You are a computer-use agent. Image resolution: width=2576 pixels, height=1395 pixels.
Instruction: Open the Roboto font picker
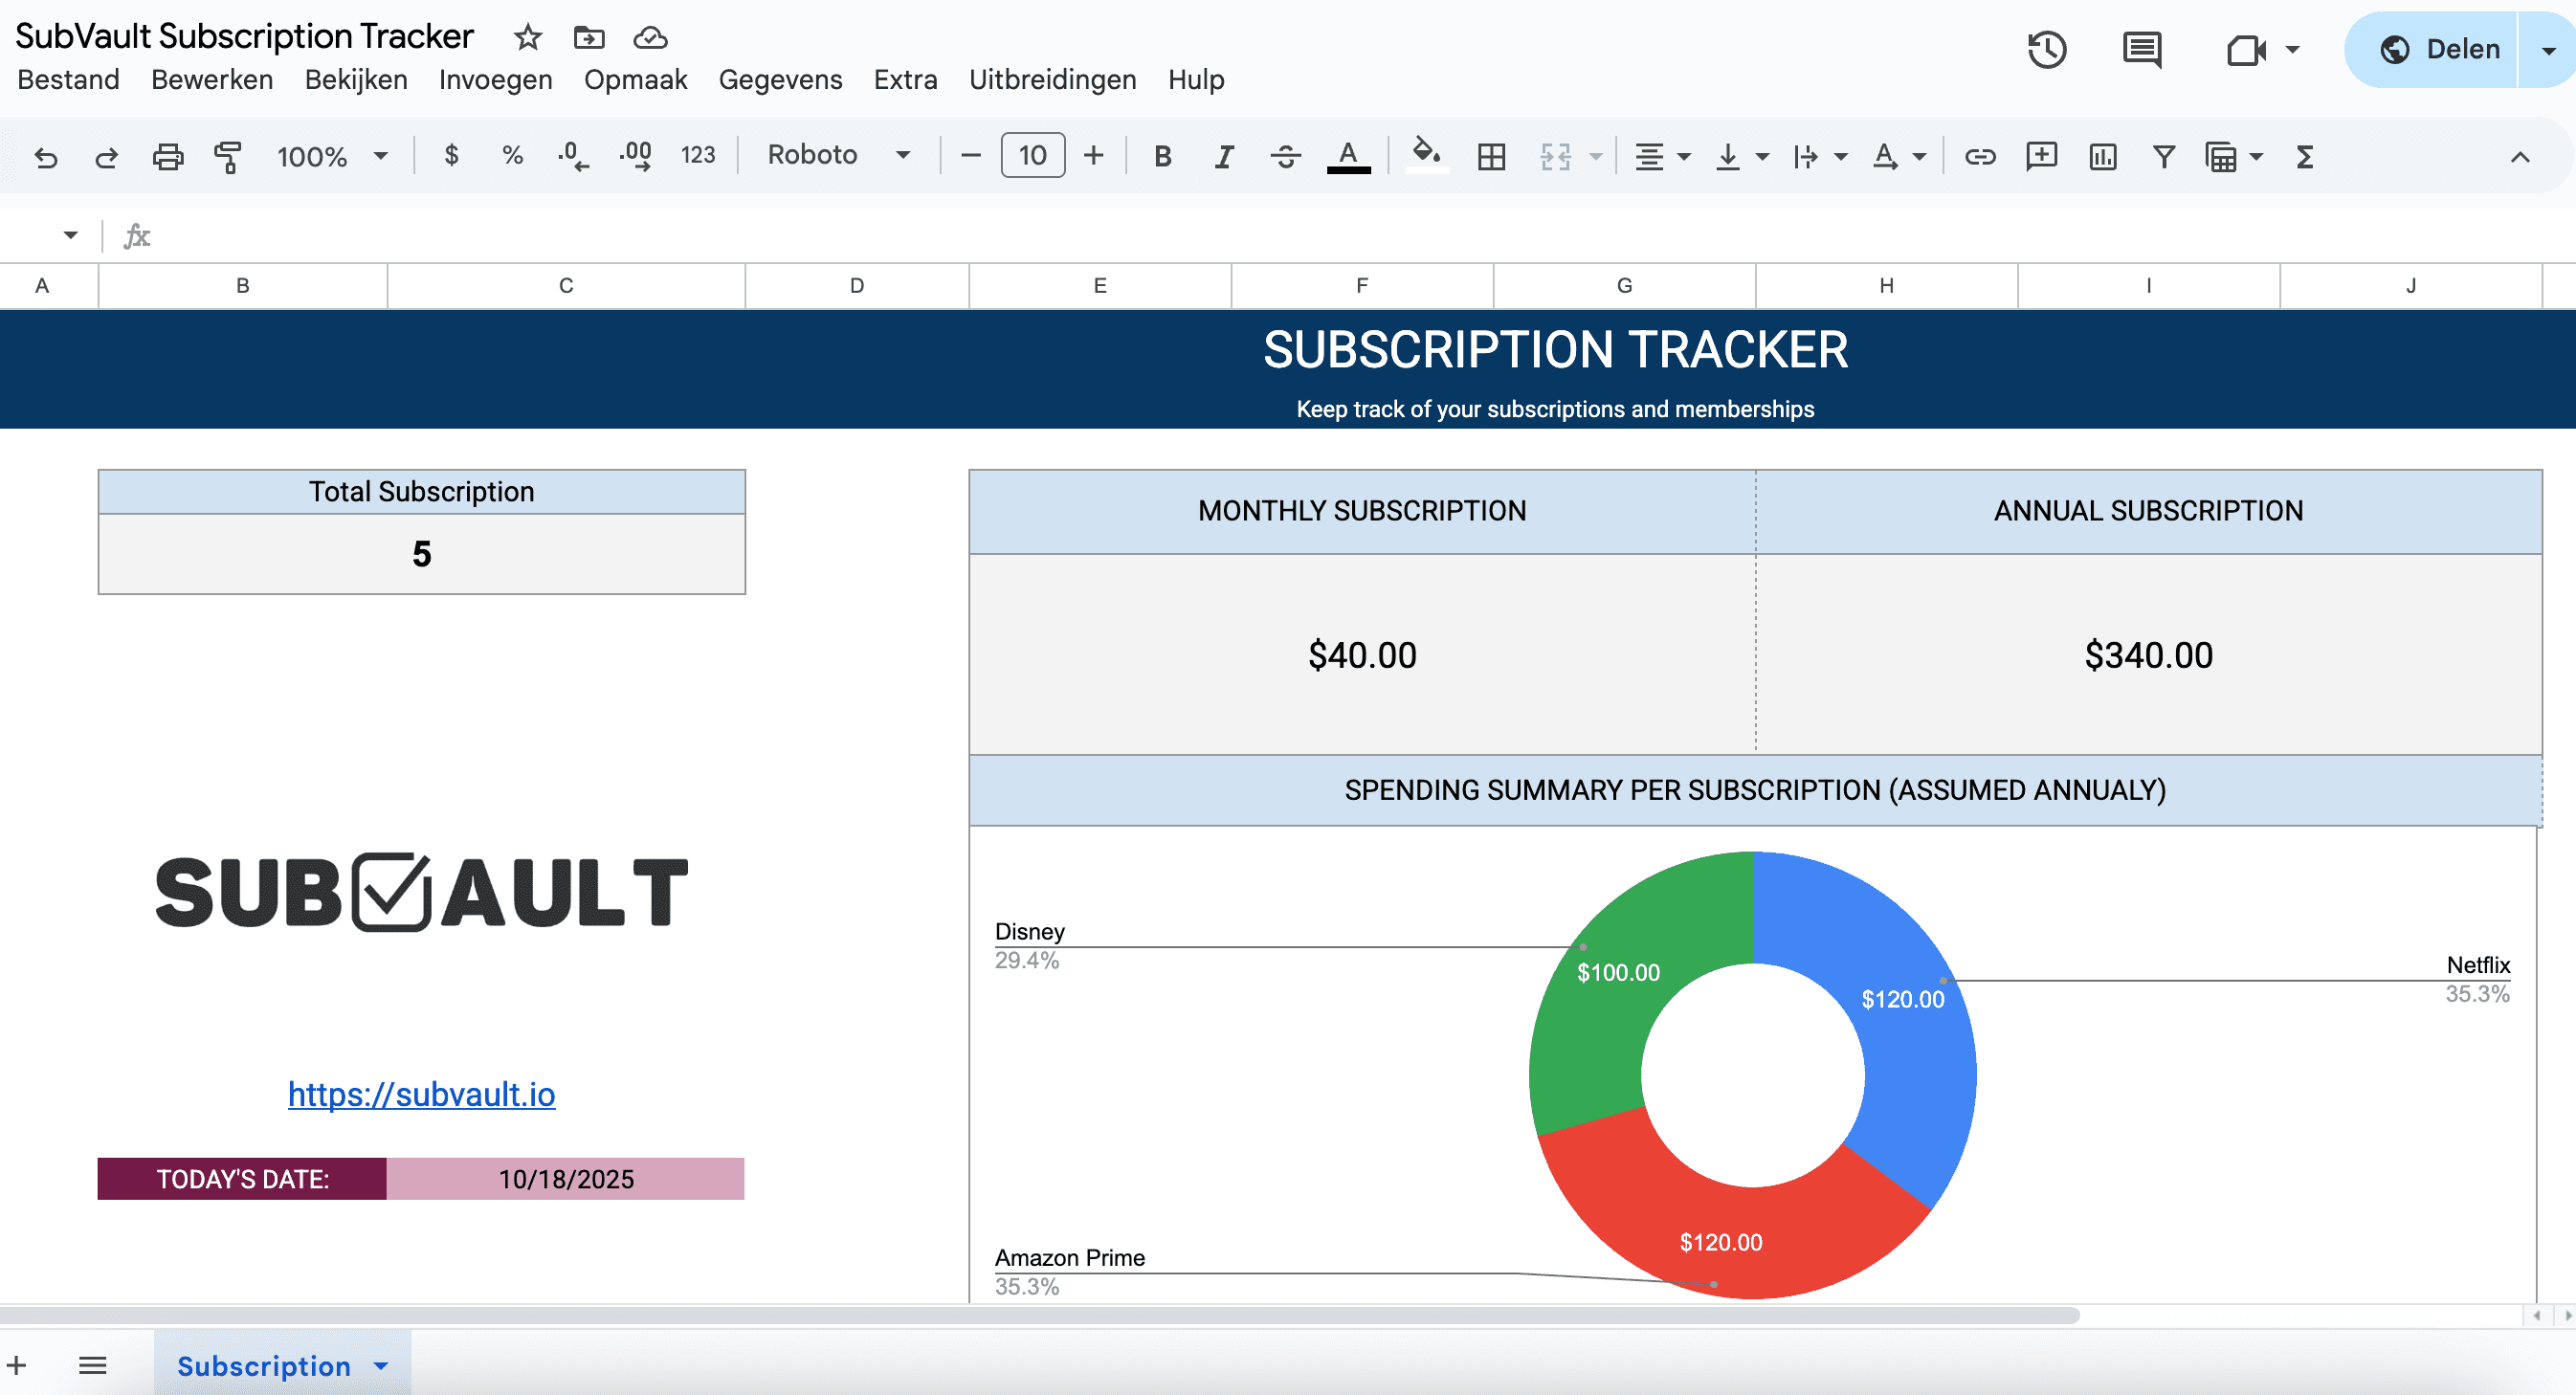pos(838,156)
